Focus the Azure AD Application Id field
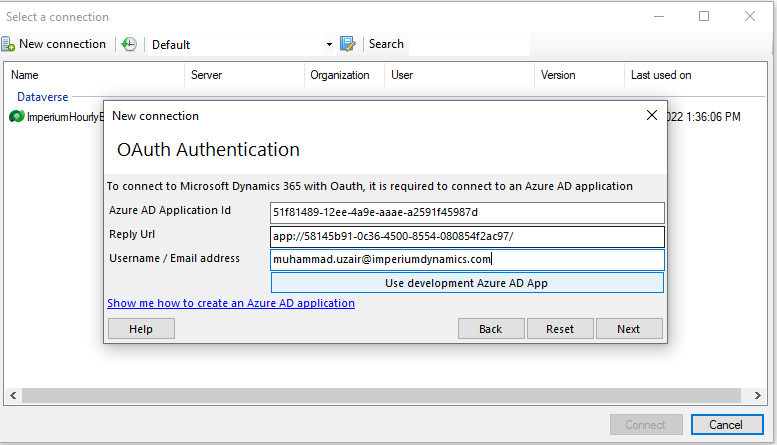Viewport: 777px width, 445px height. 467,212
